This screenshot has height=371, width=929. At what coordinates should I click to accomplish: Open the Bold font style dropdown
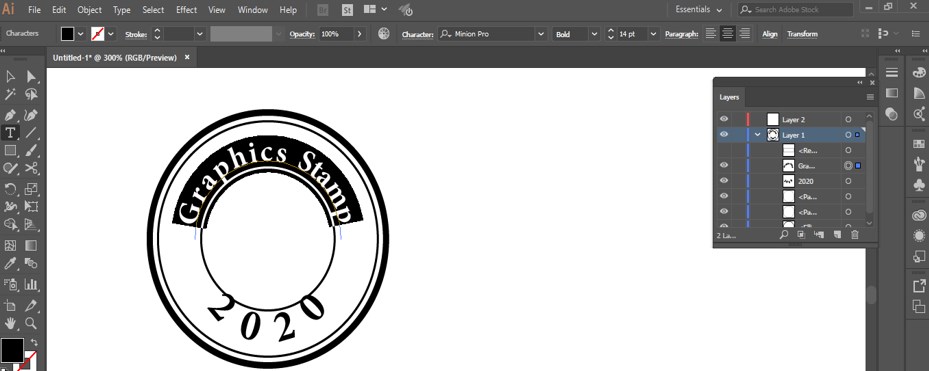(x=594, y=34)
